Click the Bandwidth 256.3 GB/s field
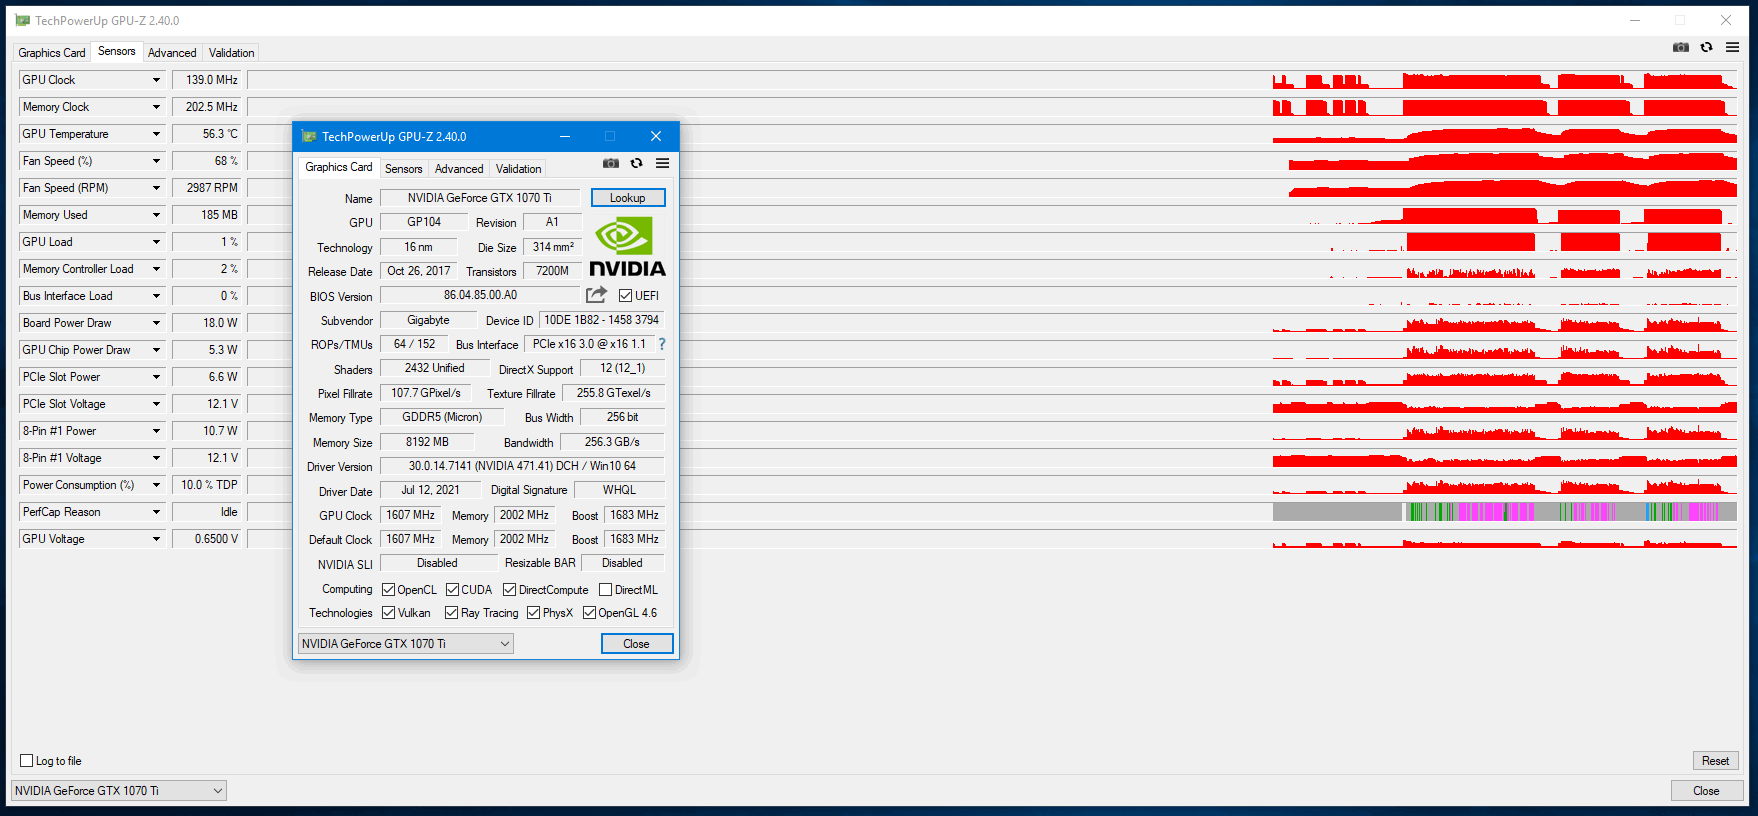The width and height of the screenshot is (1758, 816). point(612,442)
